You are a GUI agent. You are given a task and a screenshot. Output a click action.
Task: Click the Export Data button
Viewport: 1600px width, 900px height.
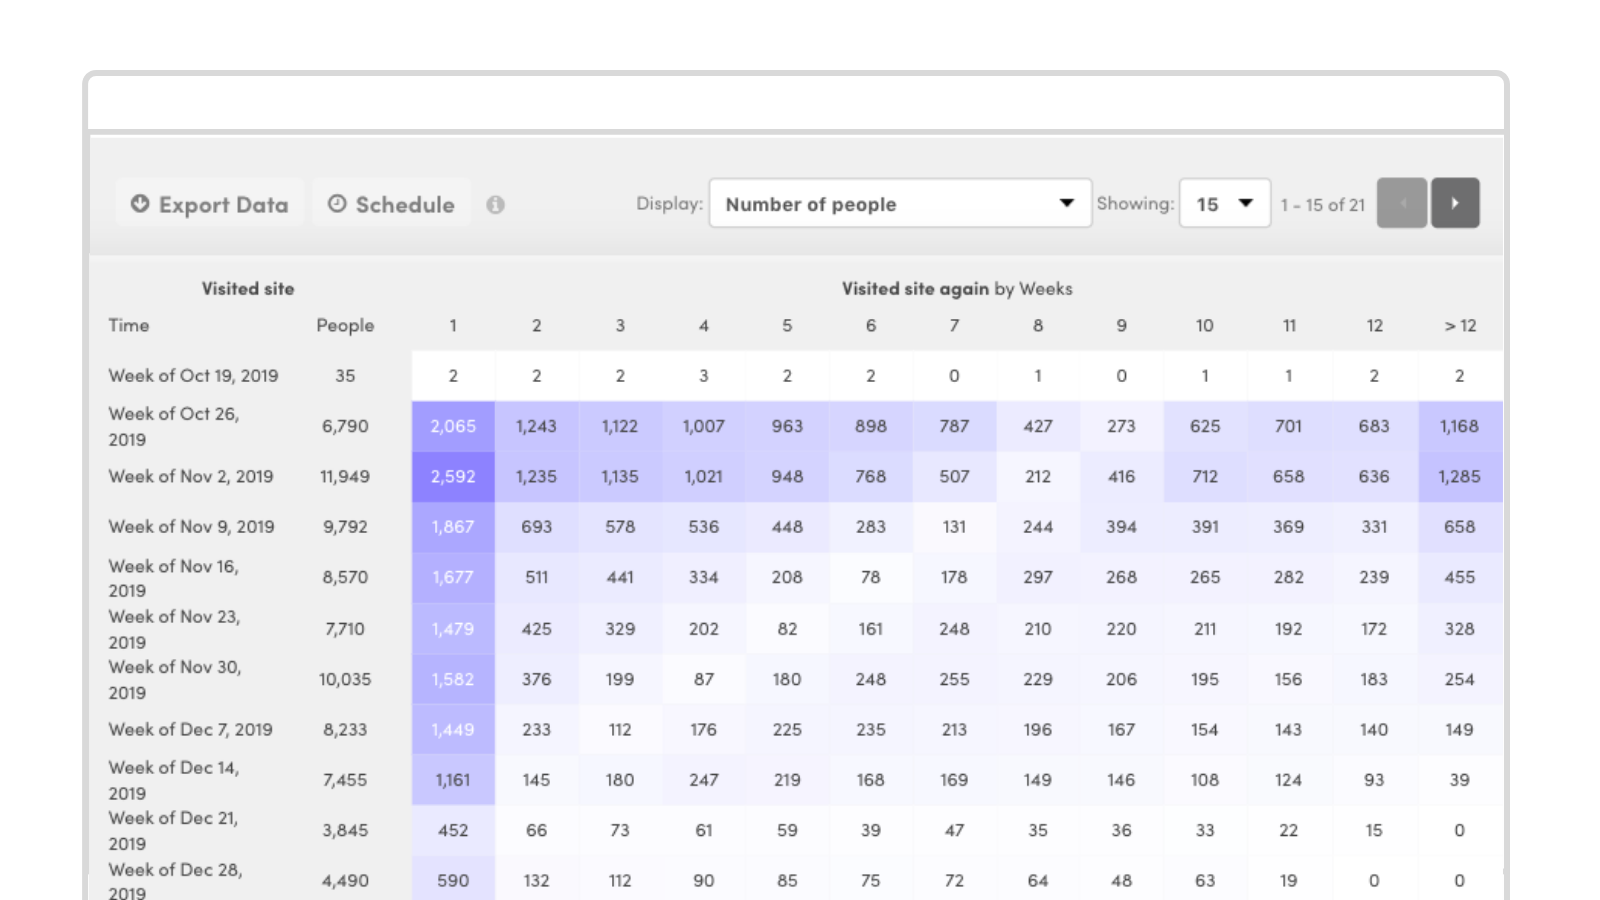209,203
